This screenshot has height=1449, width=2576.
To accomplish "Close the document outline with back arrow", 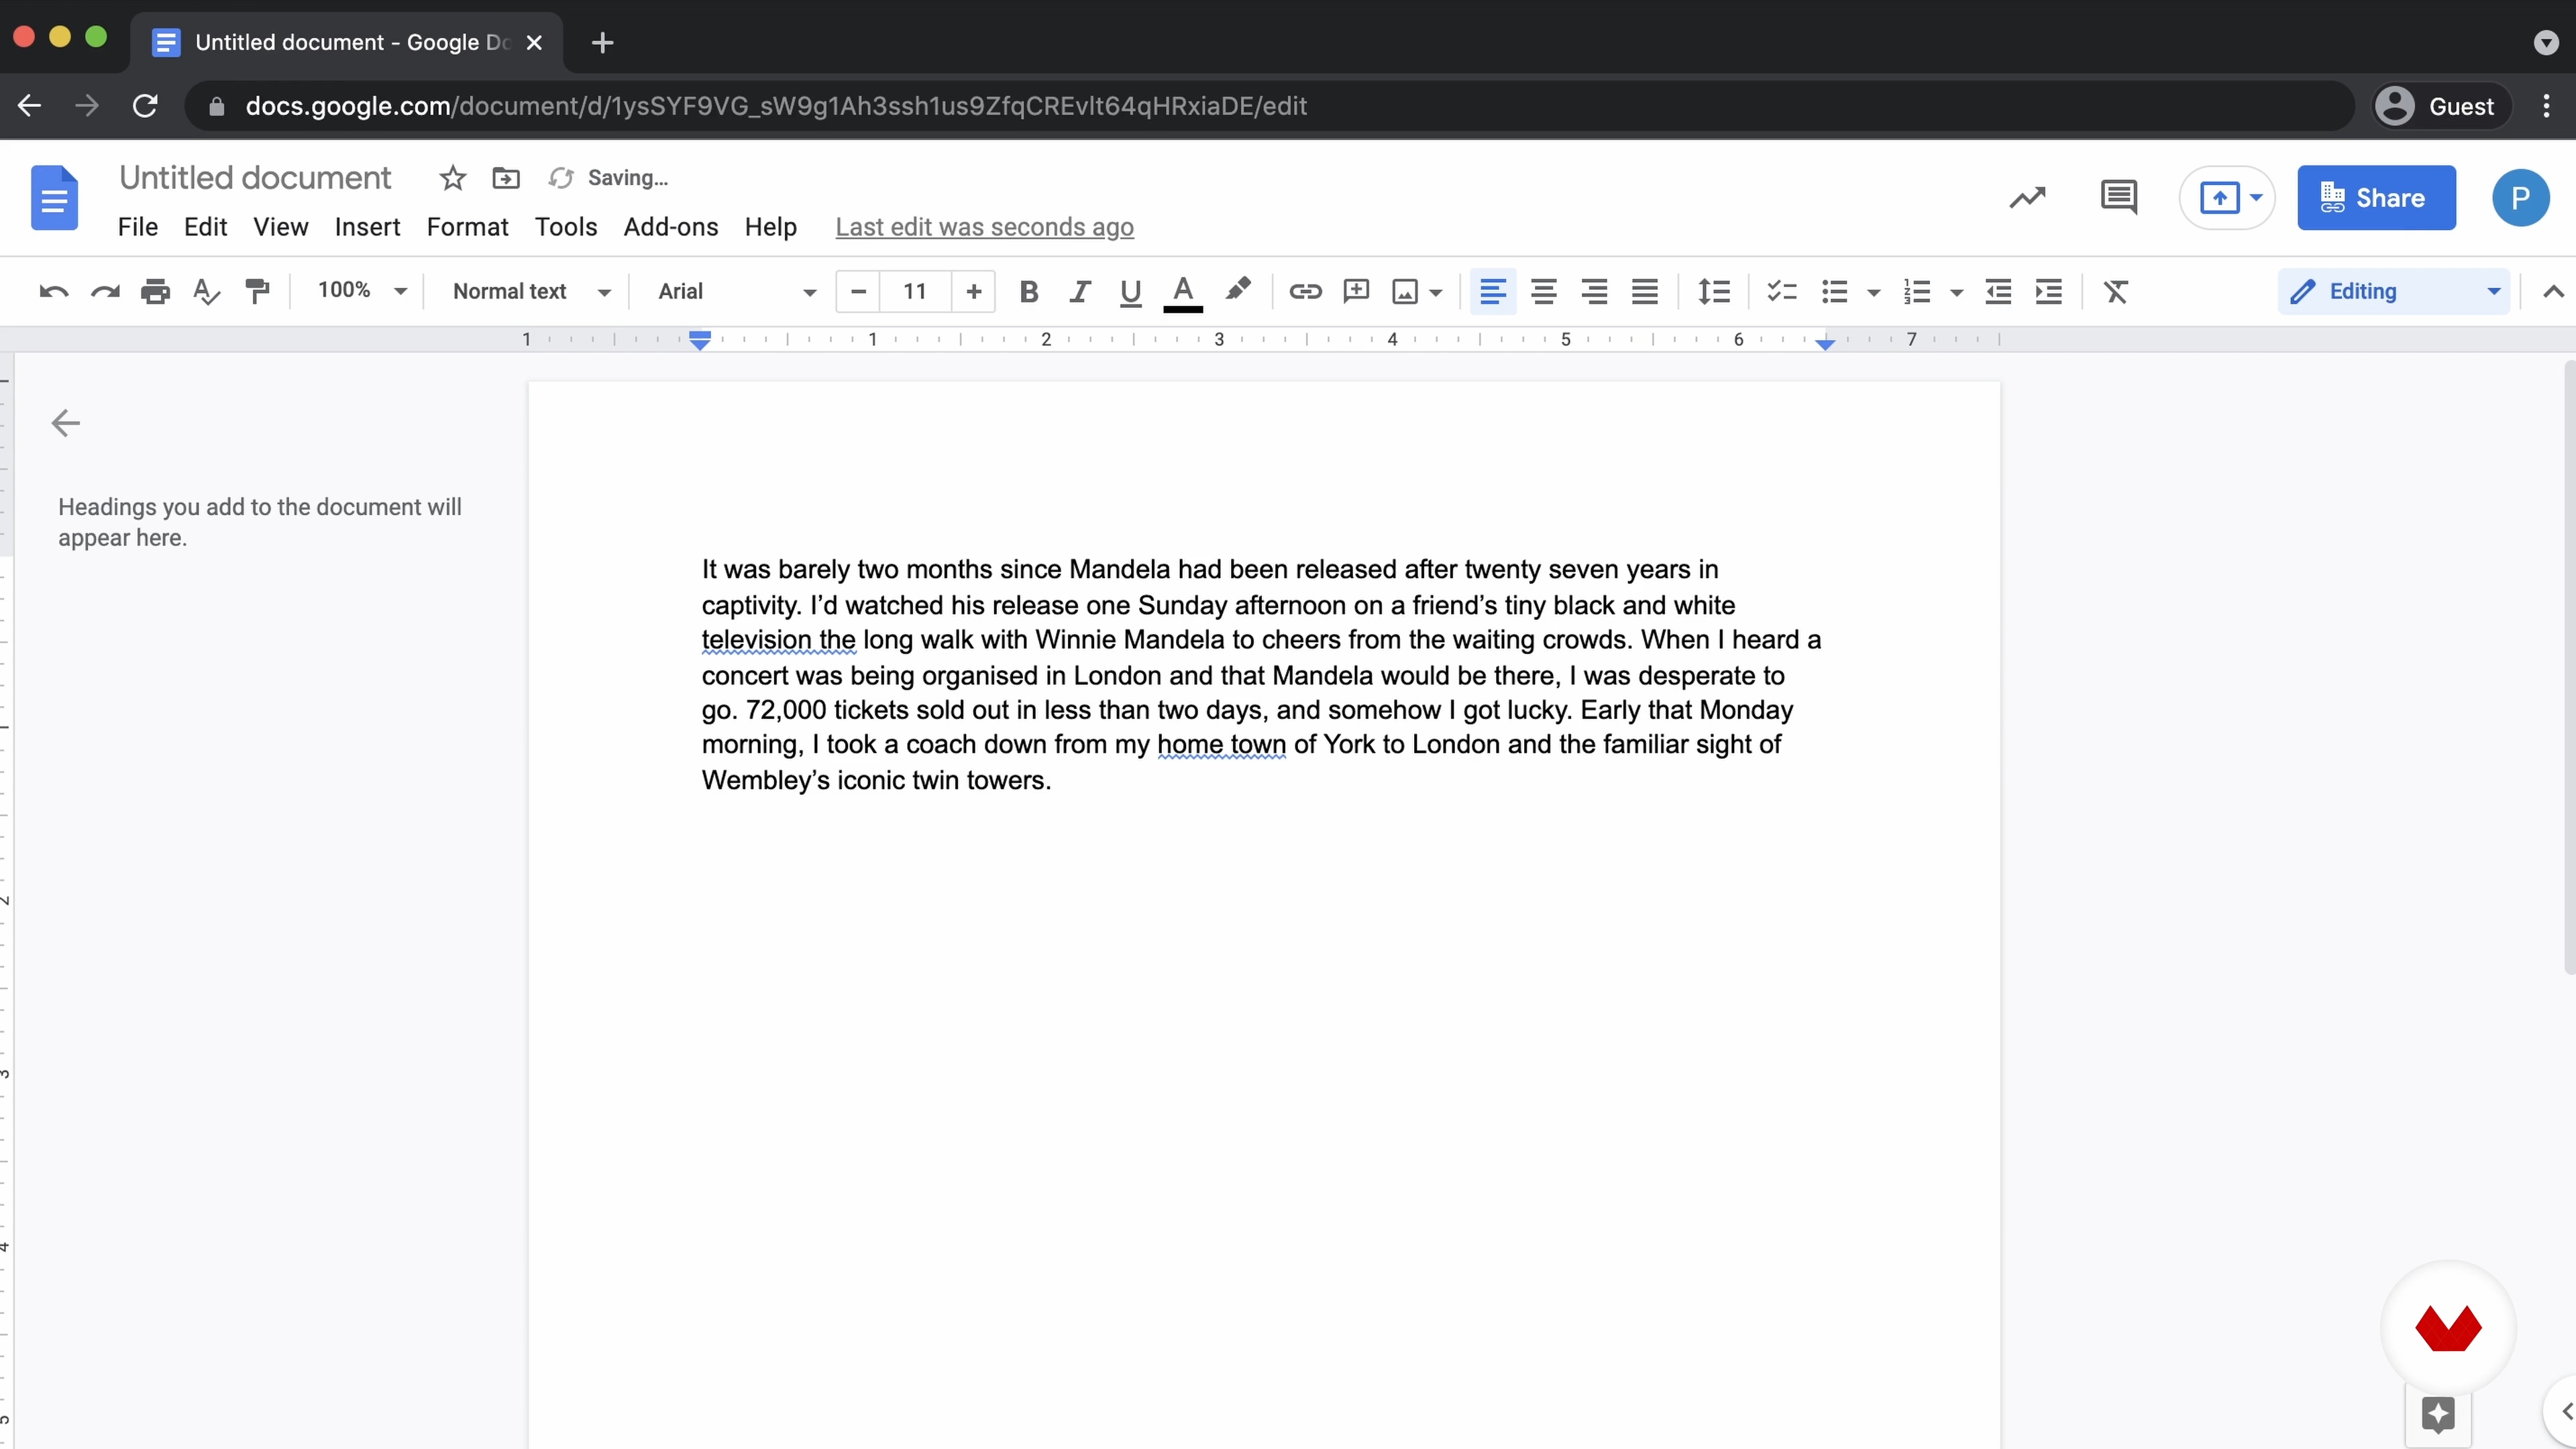I will point(66,423).
